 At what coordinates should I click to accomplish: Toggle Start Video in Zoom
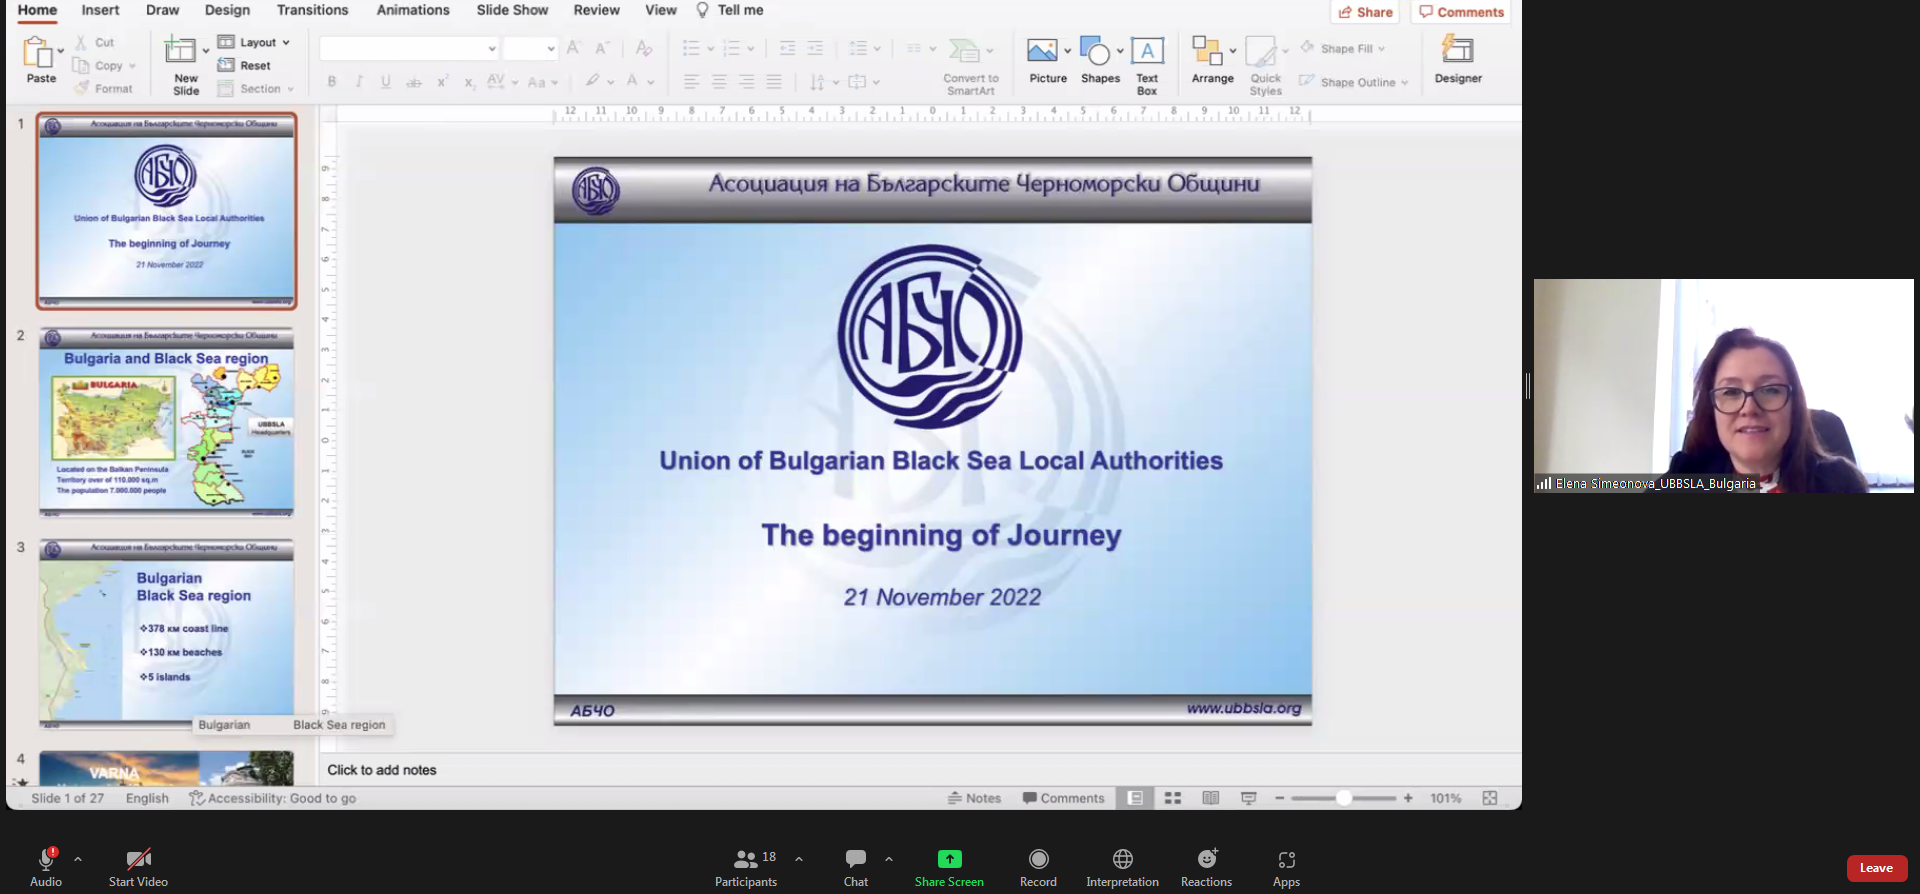pyautogui.click(x=138, y=867)
